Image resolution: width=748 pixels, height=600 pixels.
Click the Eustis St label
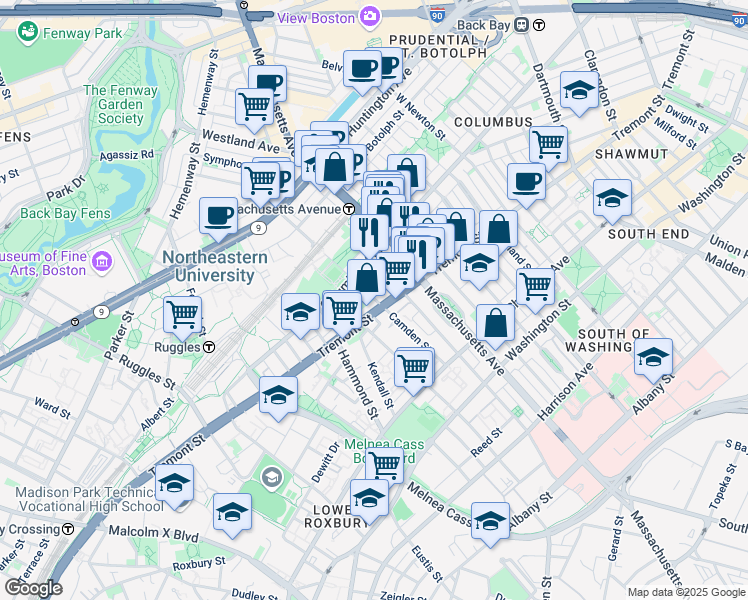click(x=427, y=564)
